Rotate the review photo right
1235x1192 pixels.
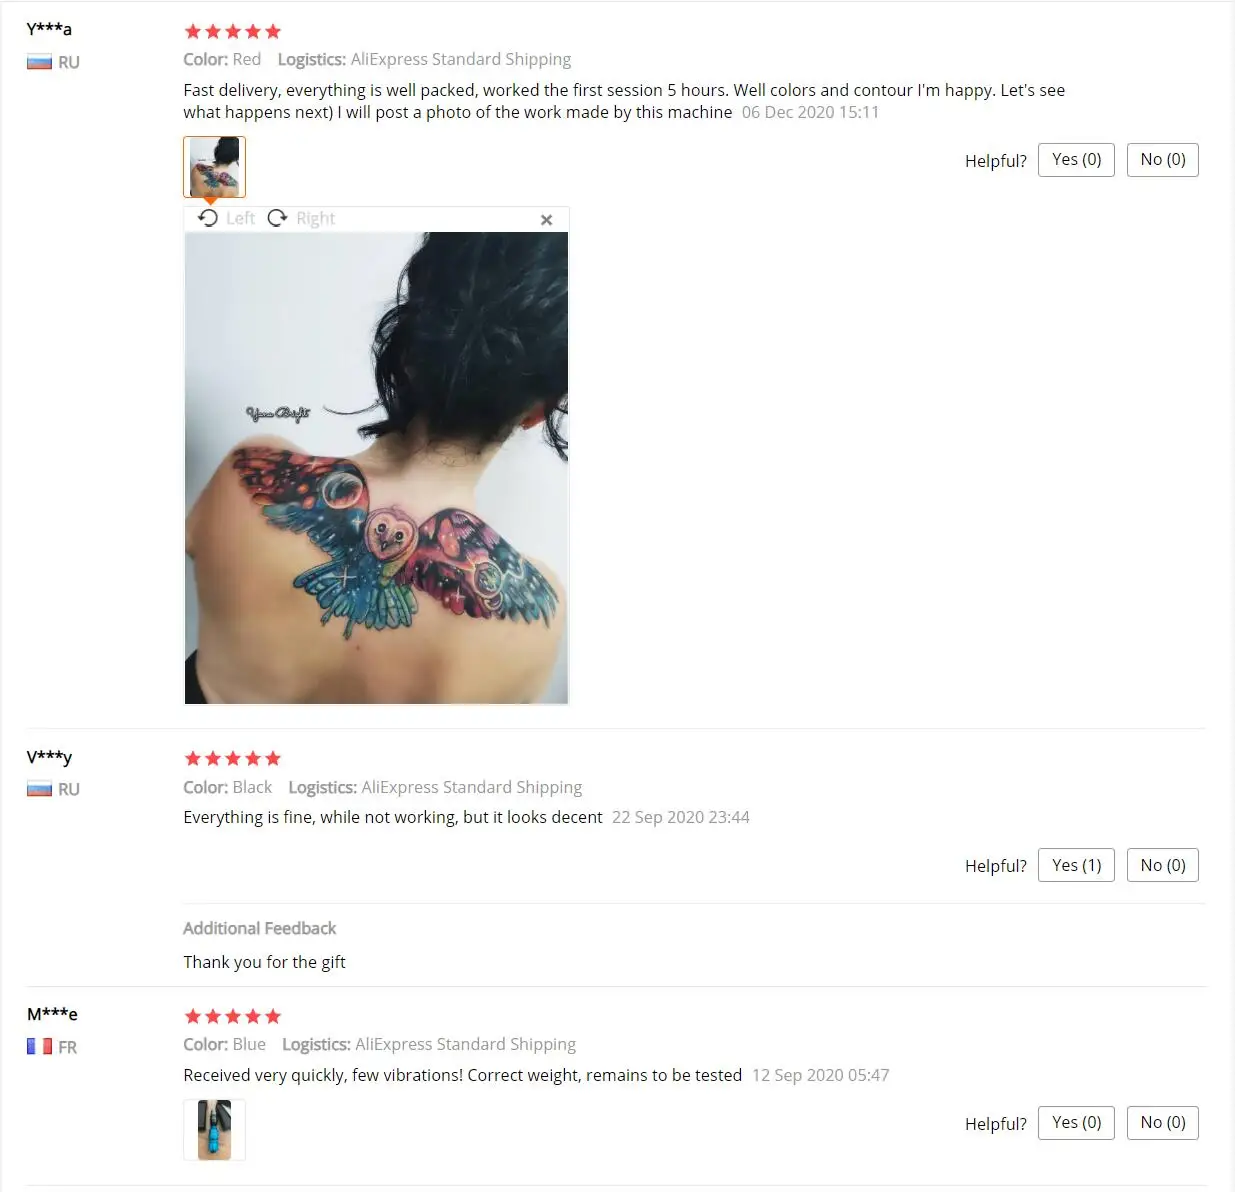pyautogui.click(x=301, y=218)
